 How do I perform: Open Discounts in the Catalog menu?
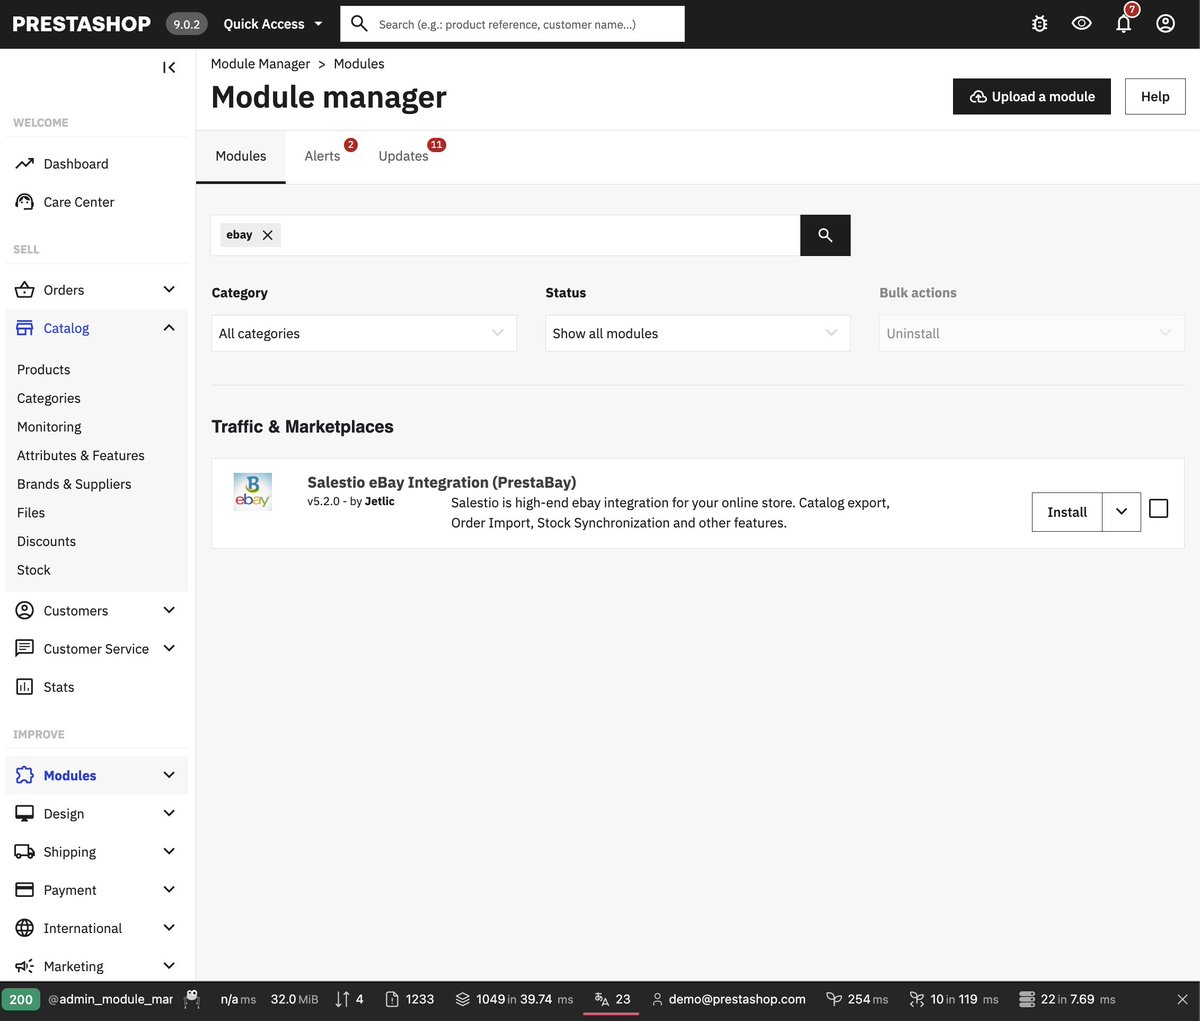(x=46, y=541)
